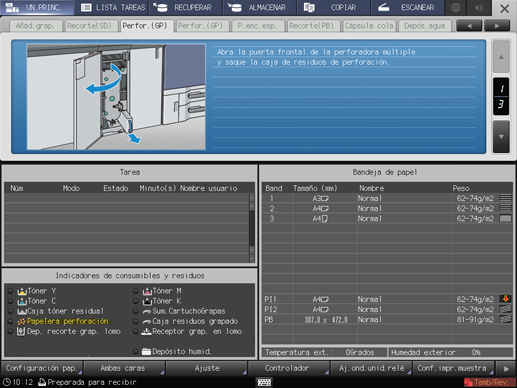
Task: Select the Tóner C indicator light
Action: pyautogui.click(x=10, y=301)
